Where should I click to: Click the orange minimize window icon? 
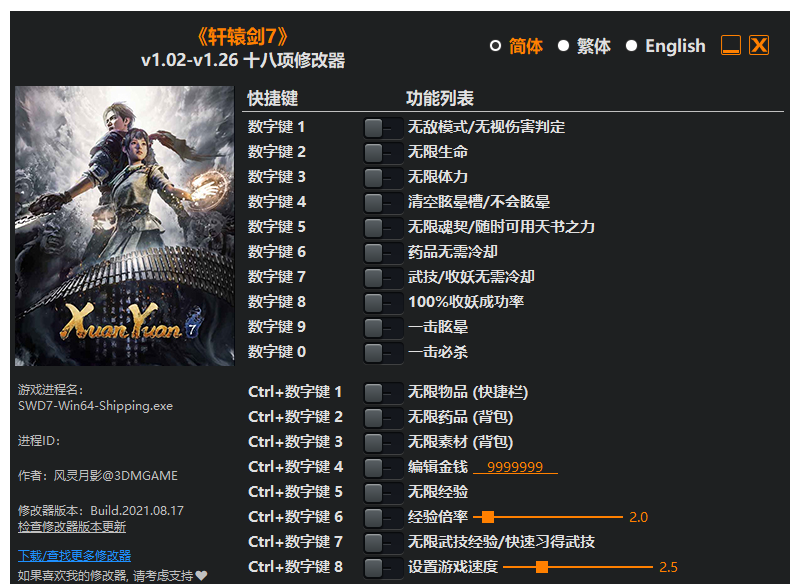731,45
